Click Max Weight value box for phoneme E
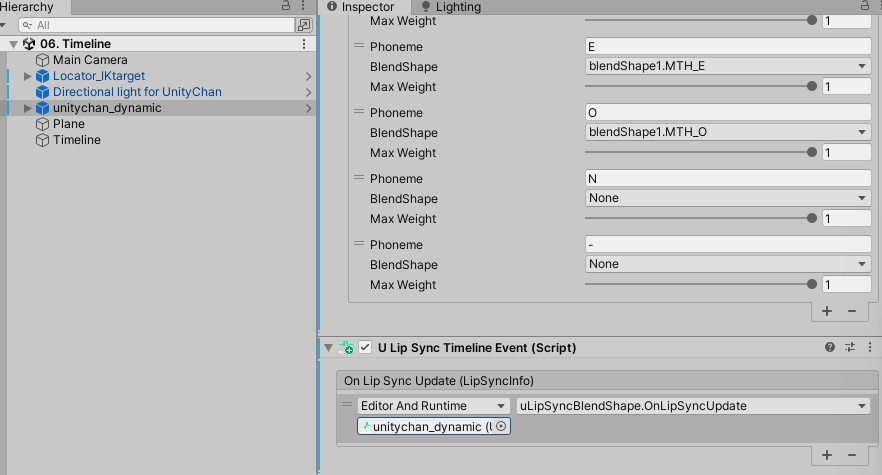The image size is (882, 475). click(847, 87)
